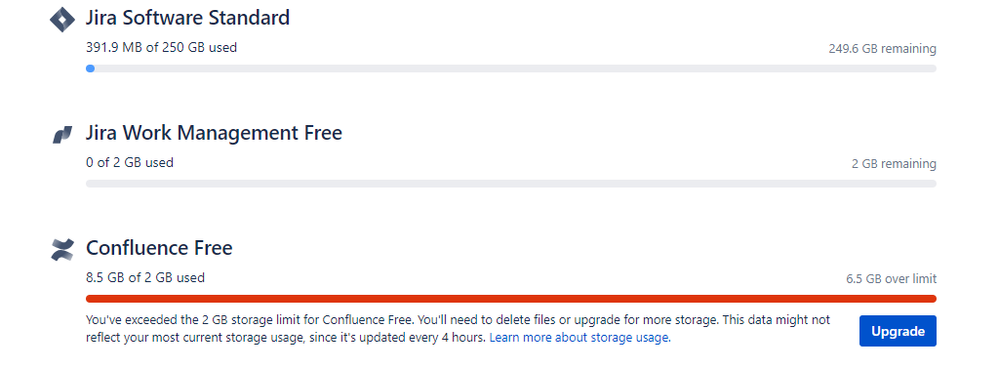Image resolution: width=999 pixels, height=376 pixels.
Task: Click the Jira Work Management progress bar
Action: 511,184
